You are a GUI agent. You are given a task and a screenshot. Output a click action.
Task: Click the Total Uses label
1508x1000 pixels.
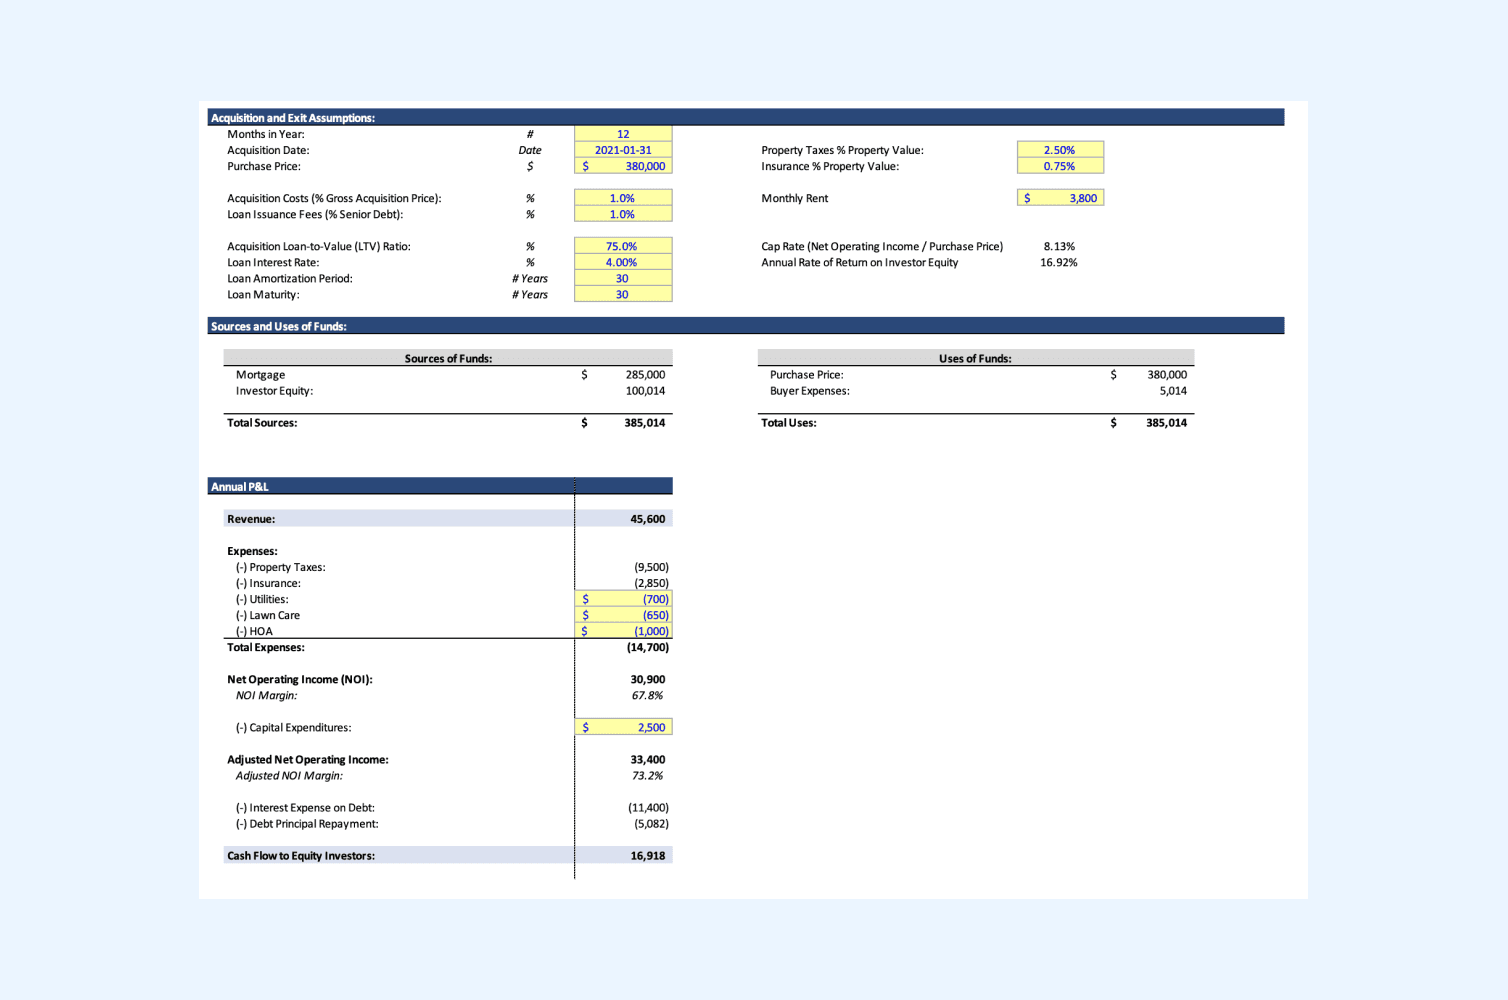click(789, 423)
